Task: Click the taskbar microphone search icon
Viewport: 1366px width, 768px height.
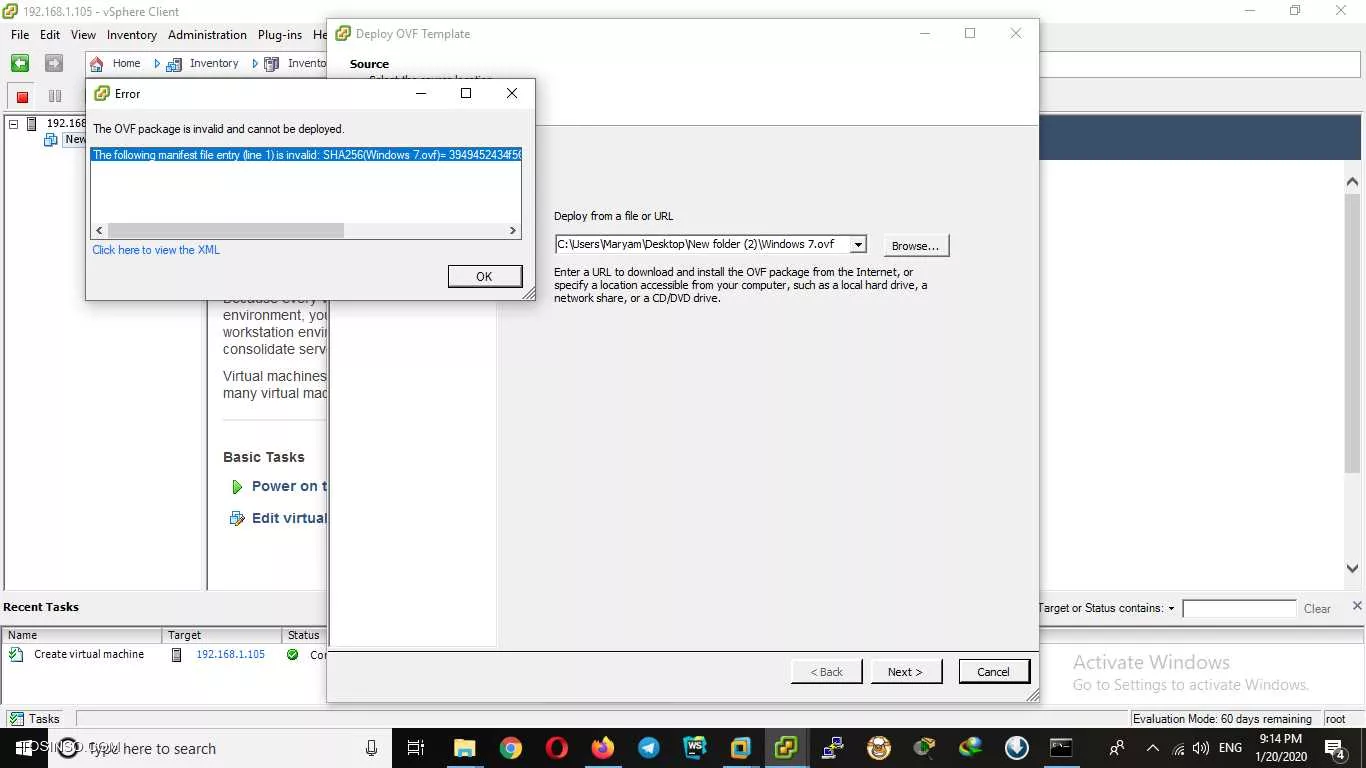Action: pos(372,748)
